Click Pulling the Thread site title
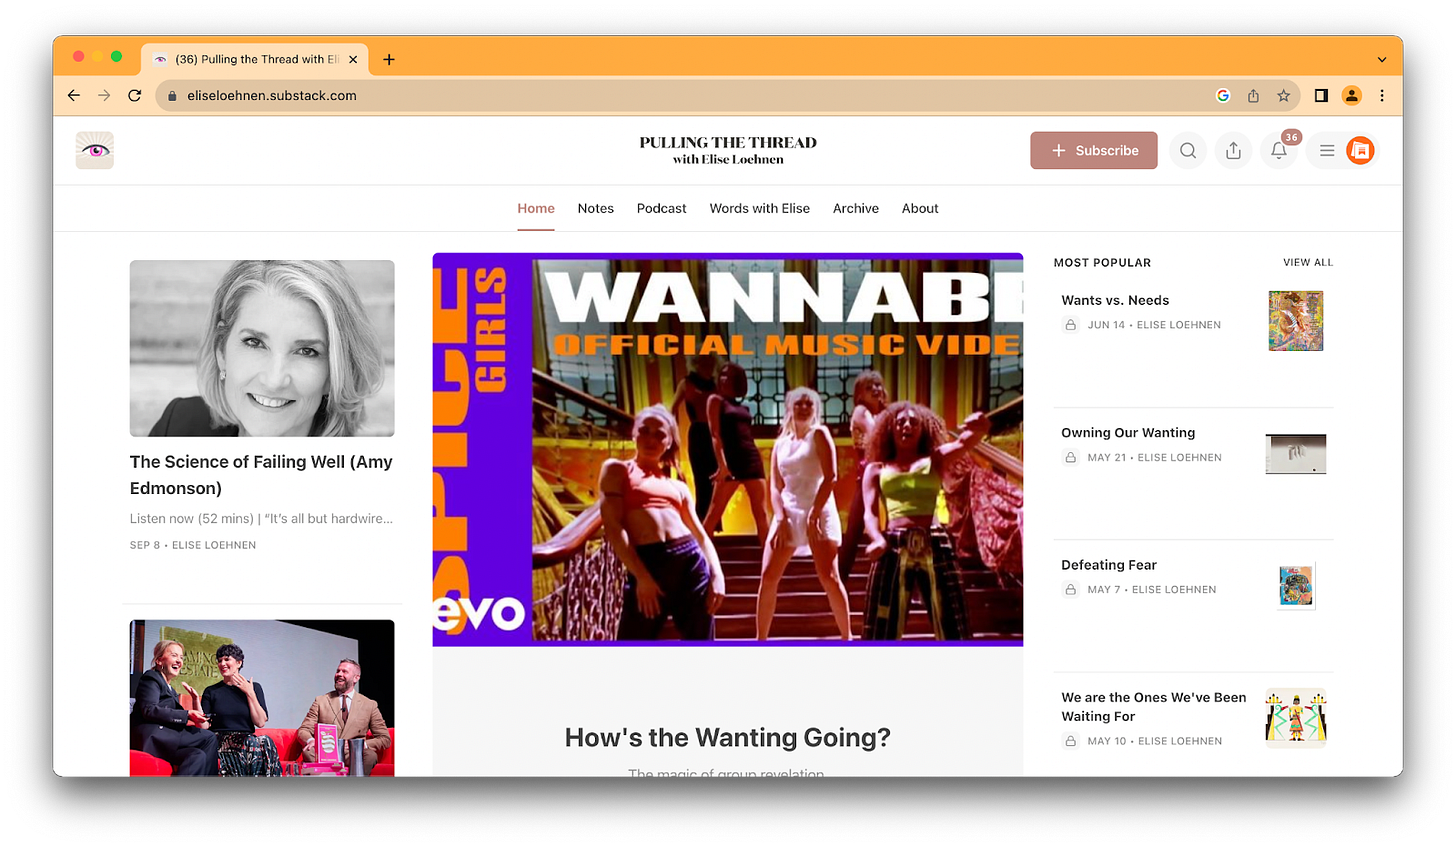The width and height of the screenshot is (1456, 846). 728,150
